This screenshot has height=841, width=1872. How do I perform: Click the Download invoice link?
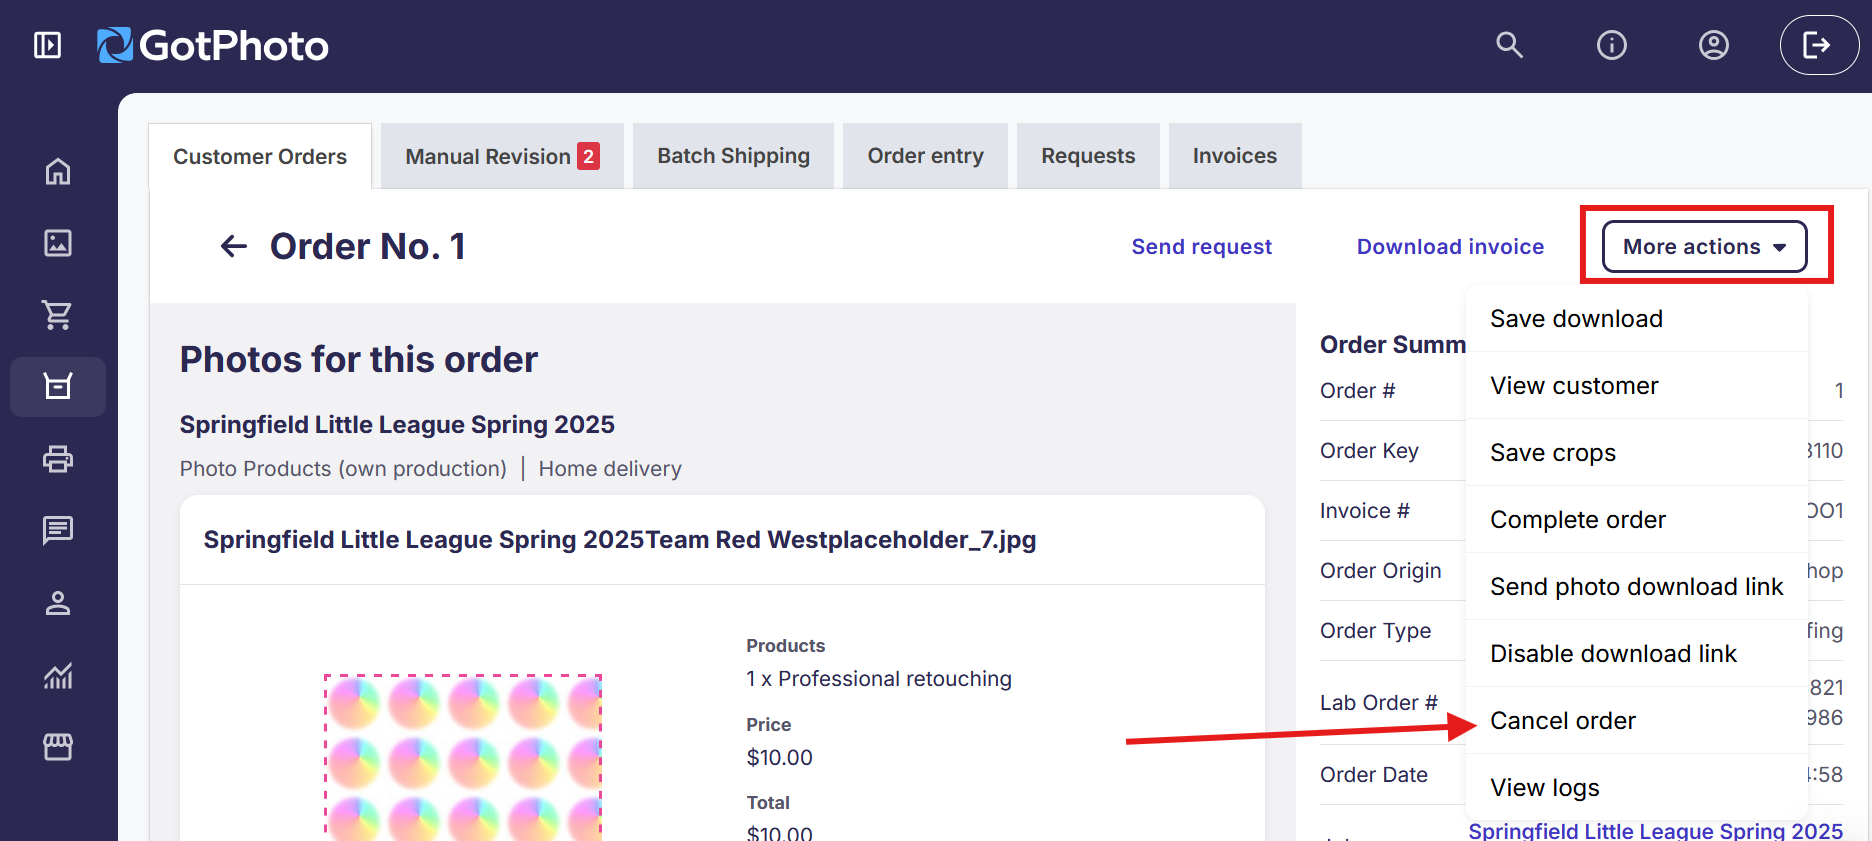click(1450, 247)
